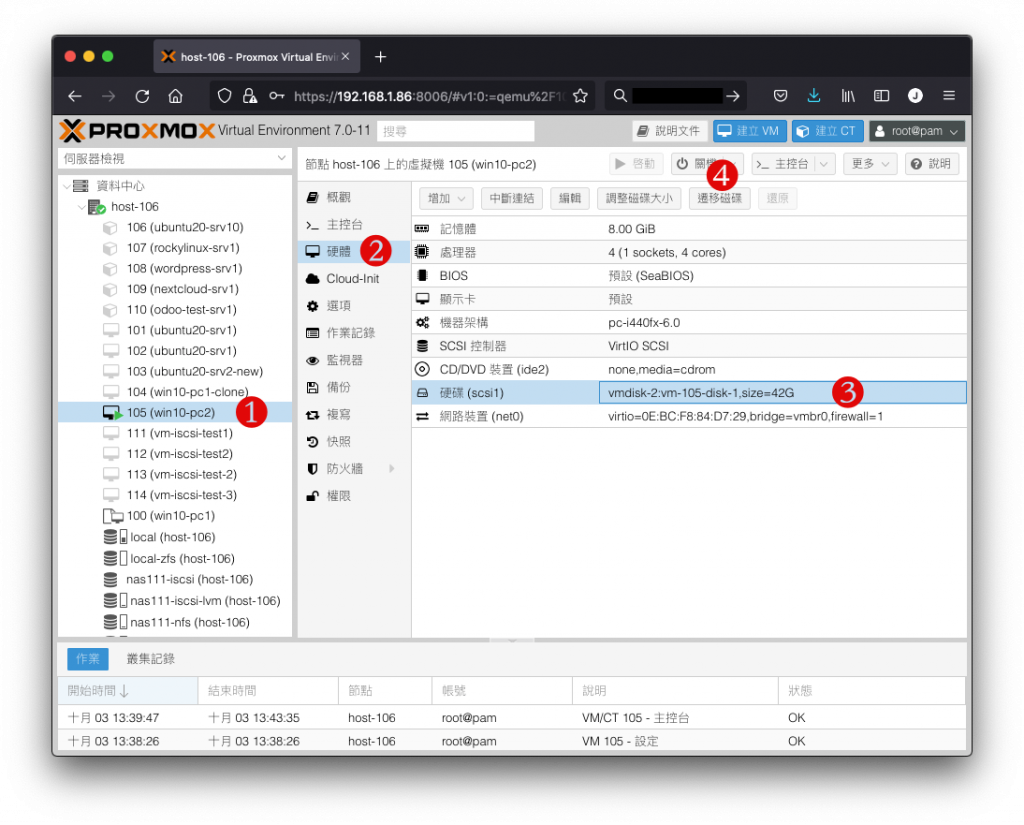Open the root@pam user menu
Screen dimensions: 1024x825
click(916, 131)
